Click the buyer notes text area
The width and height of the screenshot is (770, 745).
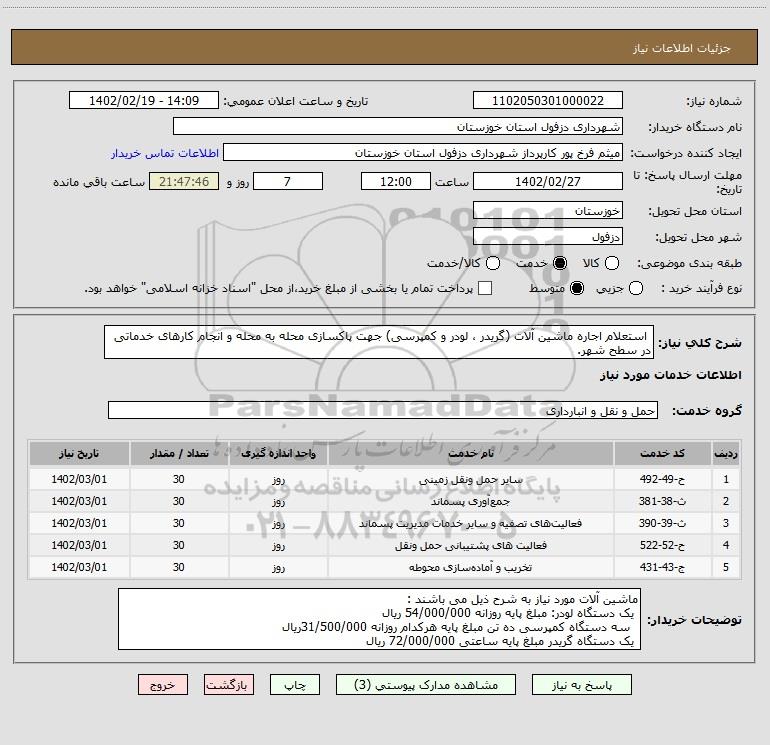coord(379,619)
